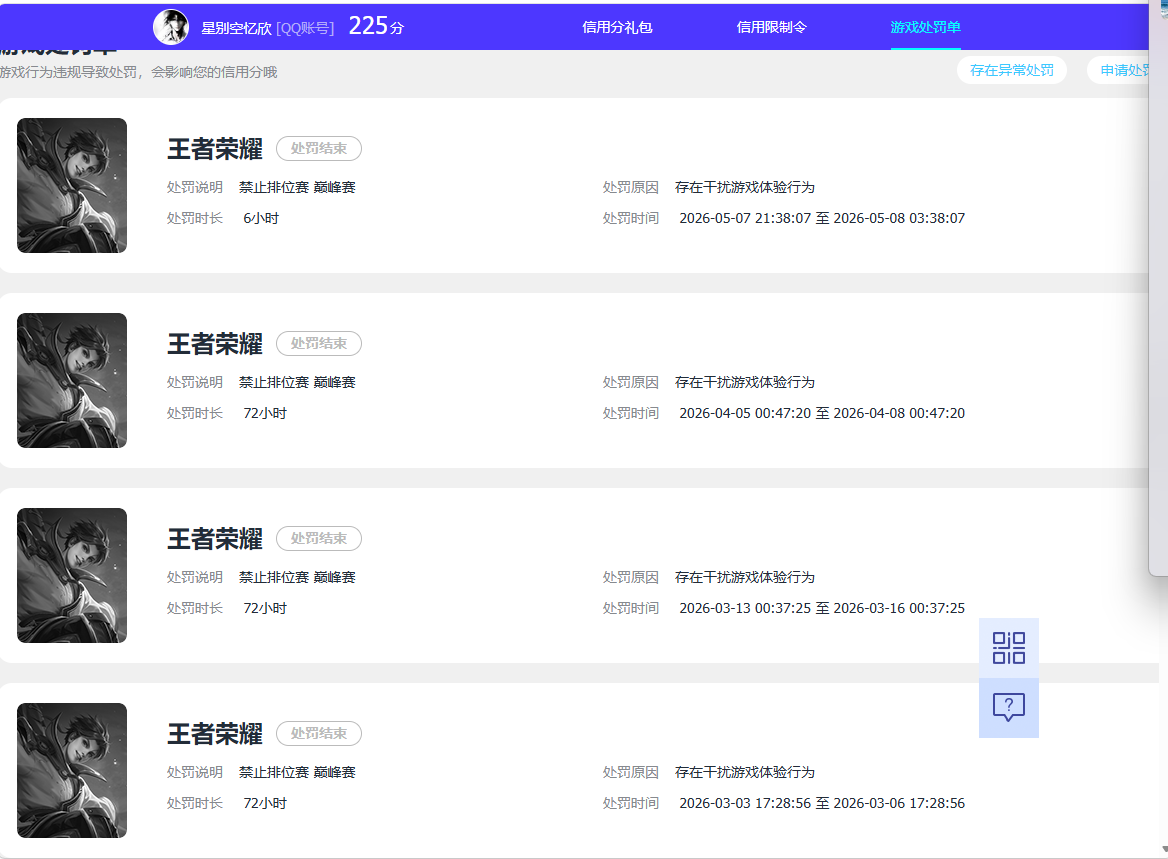Click the 王者荣耀 title of the 2026-03-13 penalty
The width and height of the screenshot is (1168, 859).
(215, 539)
